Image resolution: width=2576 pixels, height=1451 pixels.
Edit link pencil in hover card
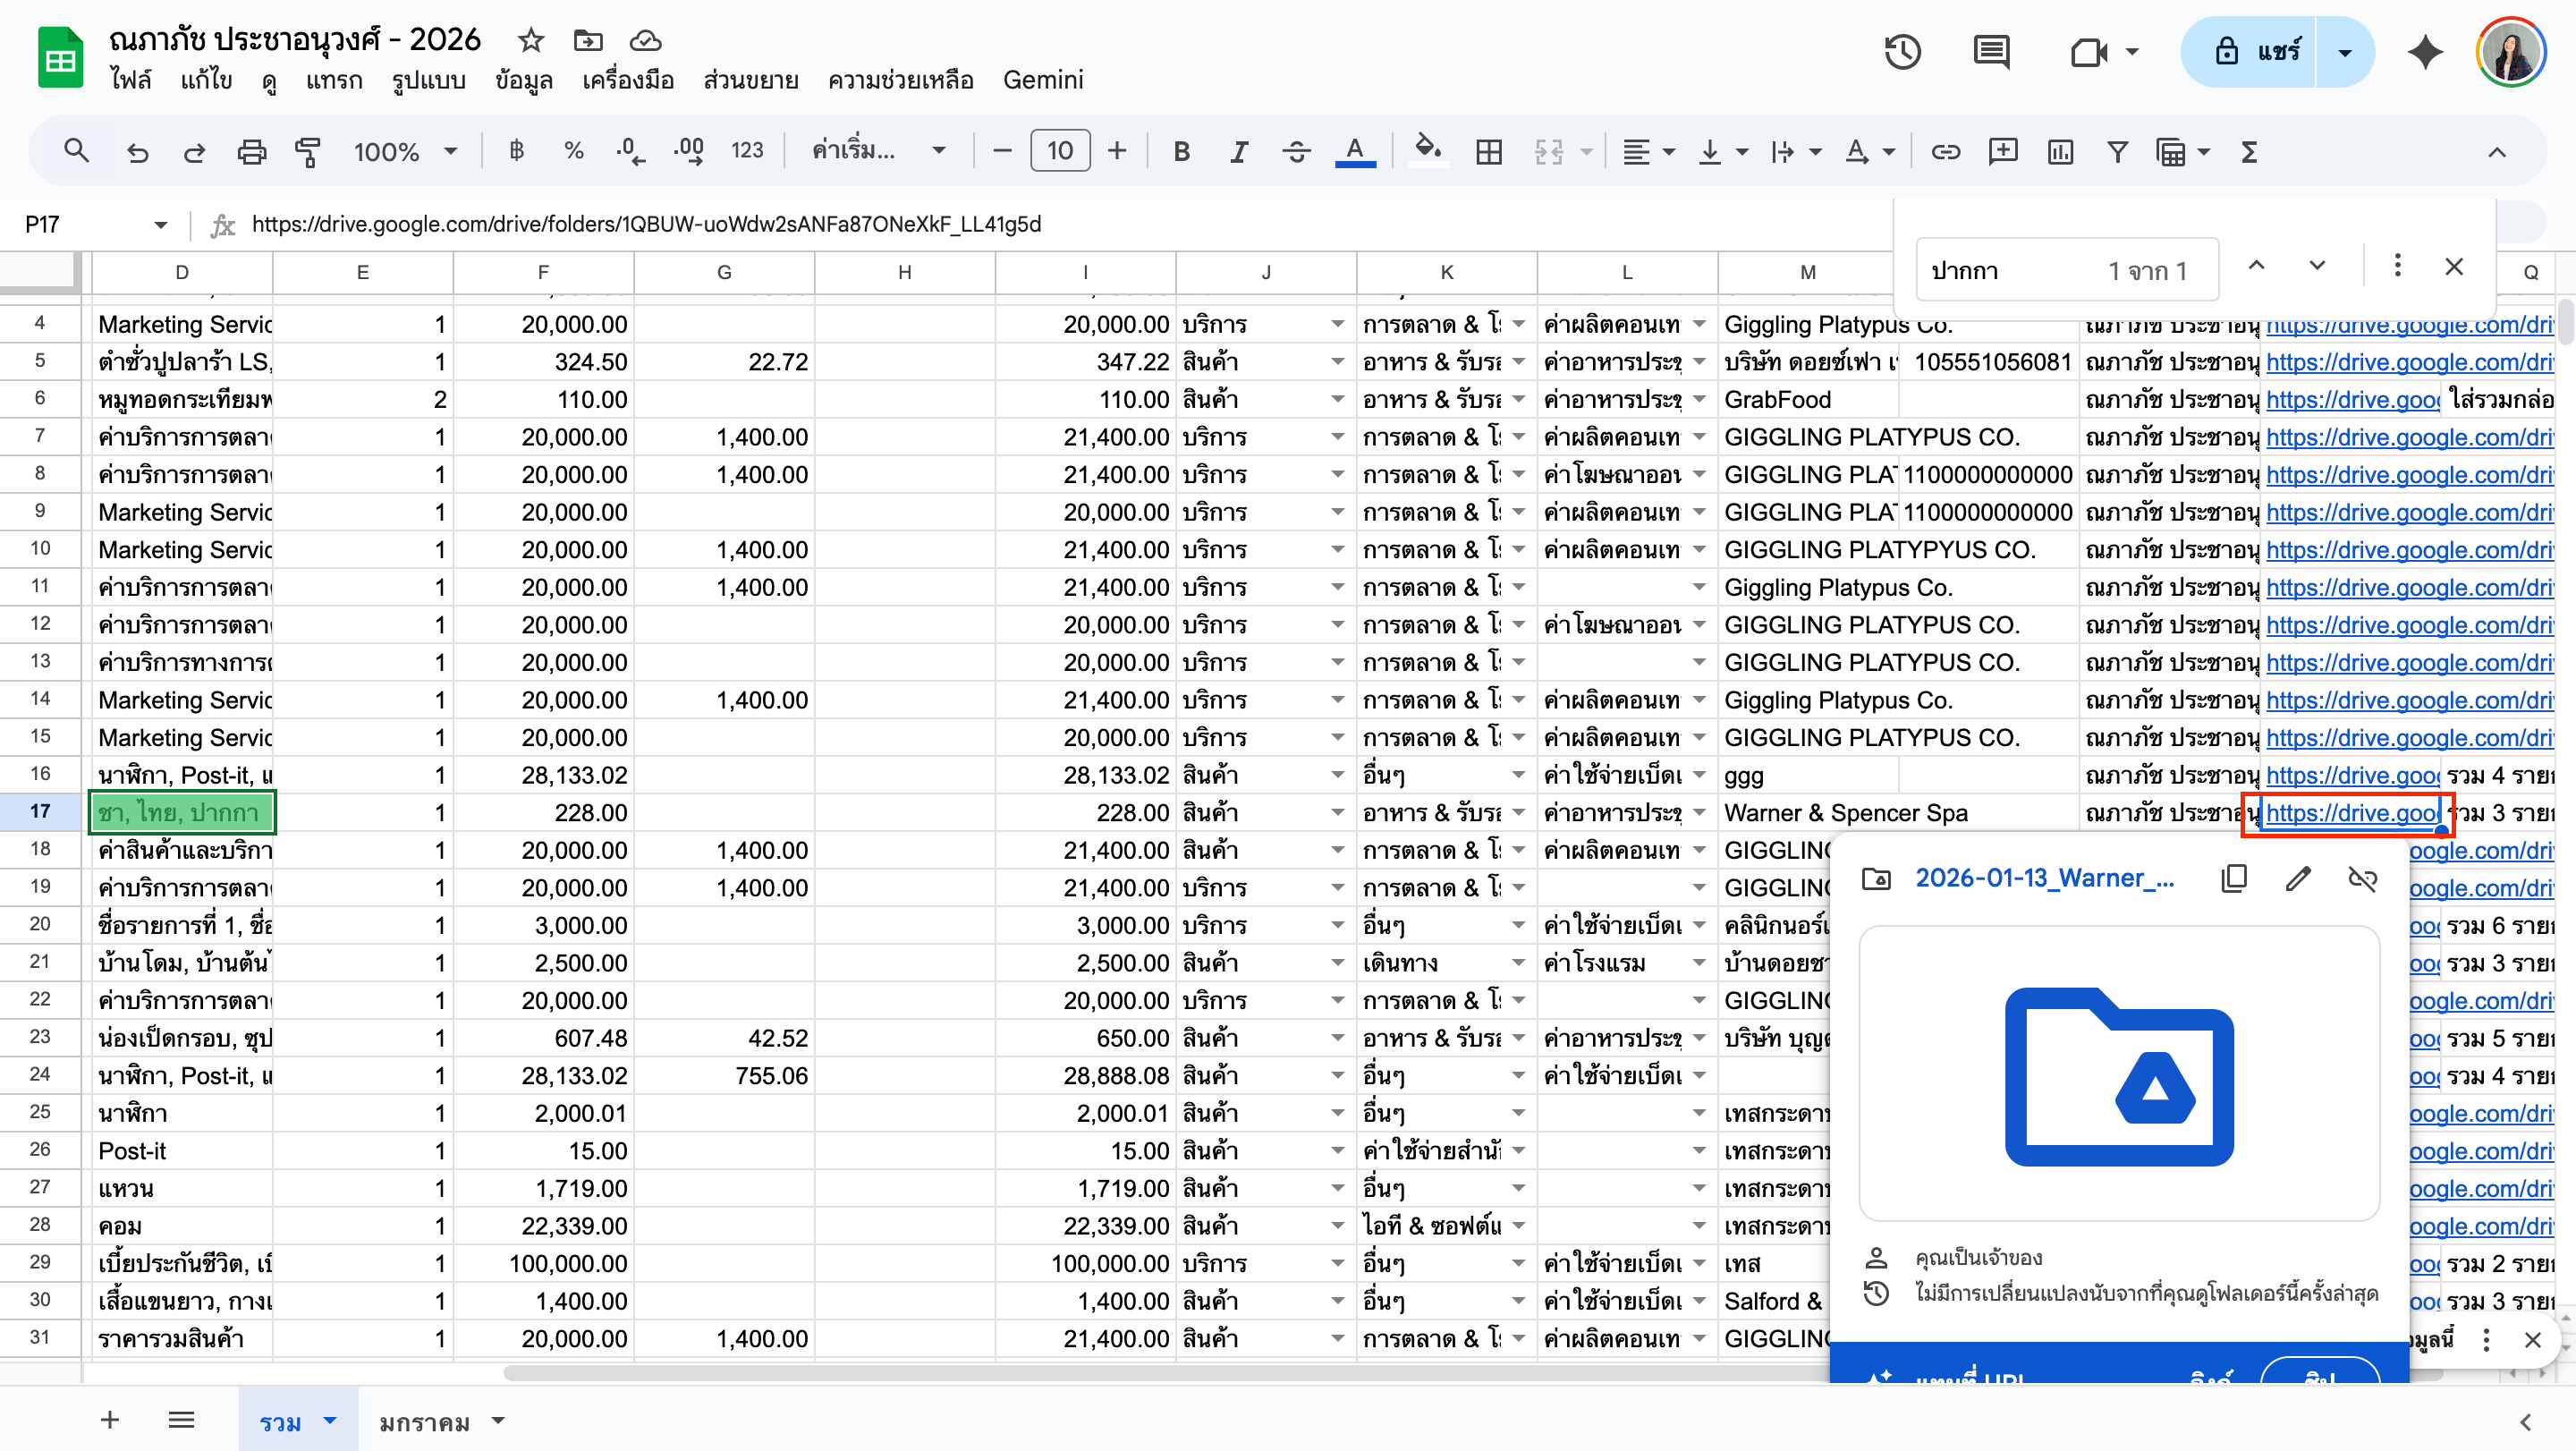(x=2298, y=878)
